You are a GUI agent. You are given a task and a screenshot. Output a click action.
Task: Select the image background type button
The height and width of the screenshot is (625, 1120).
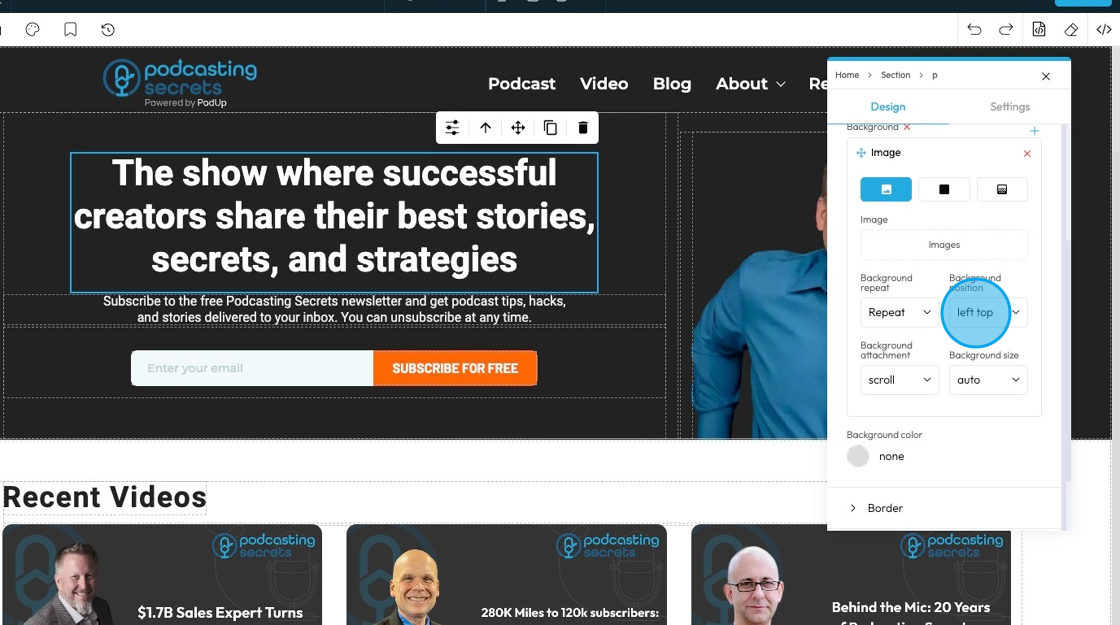pos(886,189)
